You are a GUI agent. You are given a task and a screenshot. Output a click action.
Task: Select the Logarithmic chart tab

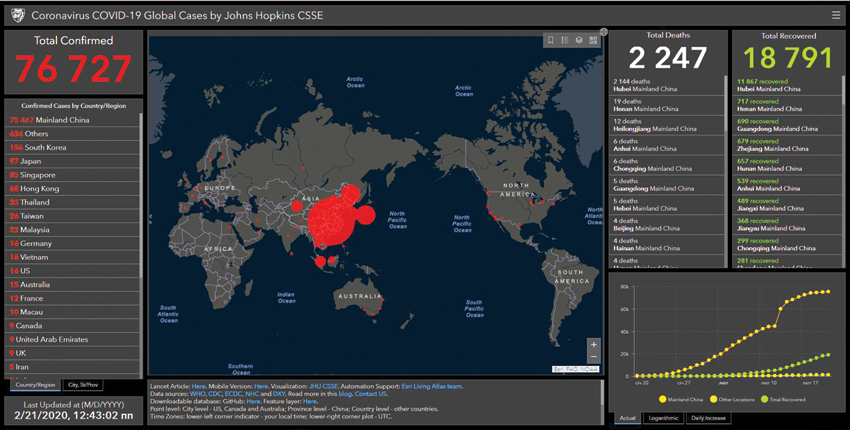pos(663,418)
